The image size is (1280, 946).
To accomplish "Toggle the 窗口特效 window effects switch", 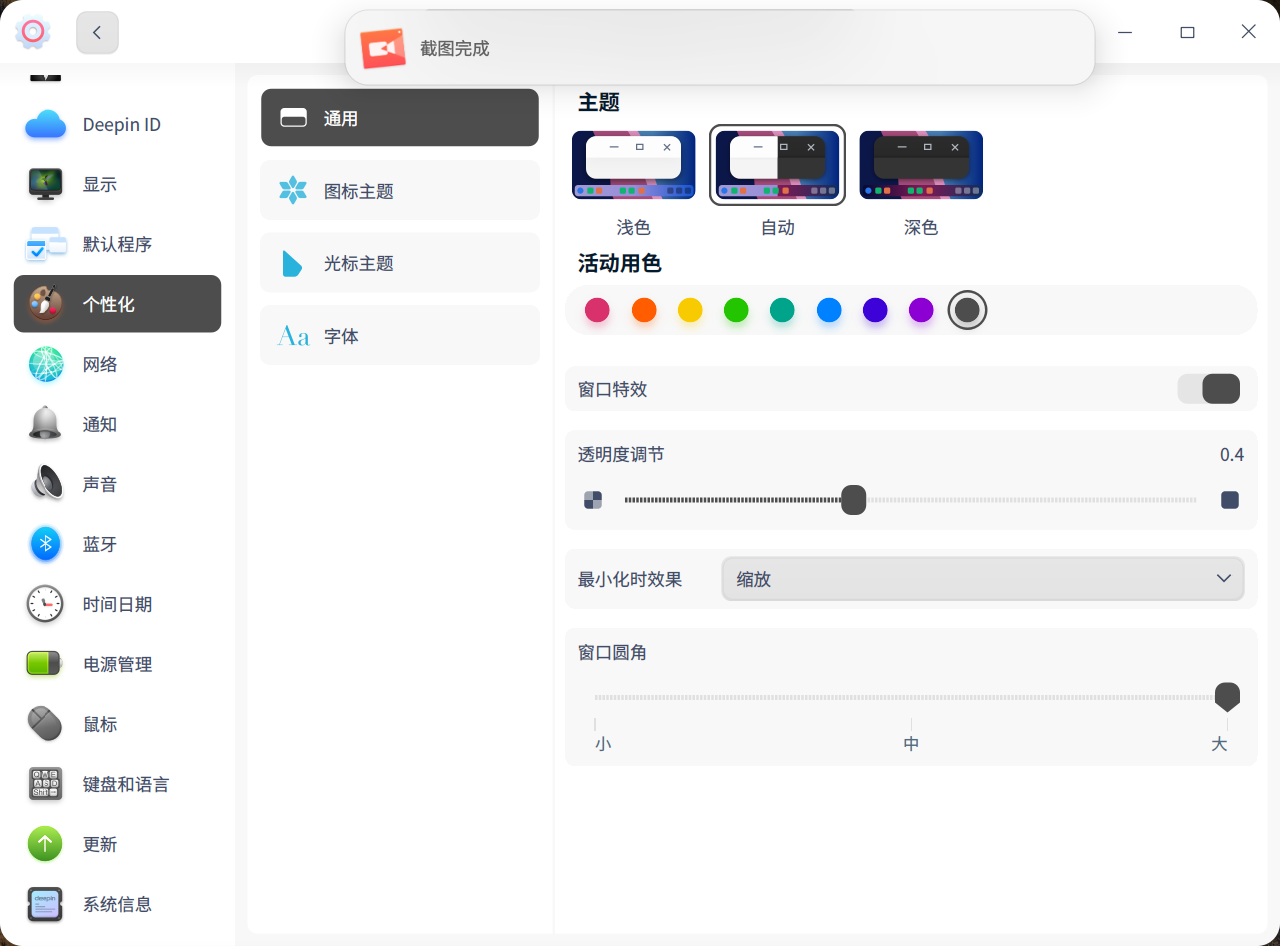I will pos(1209,389).
